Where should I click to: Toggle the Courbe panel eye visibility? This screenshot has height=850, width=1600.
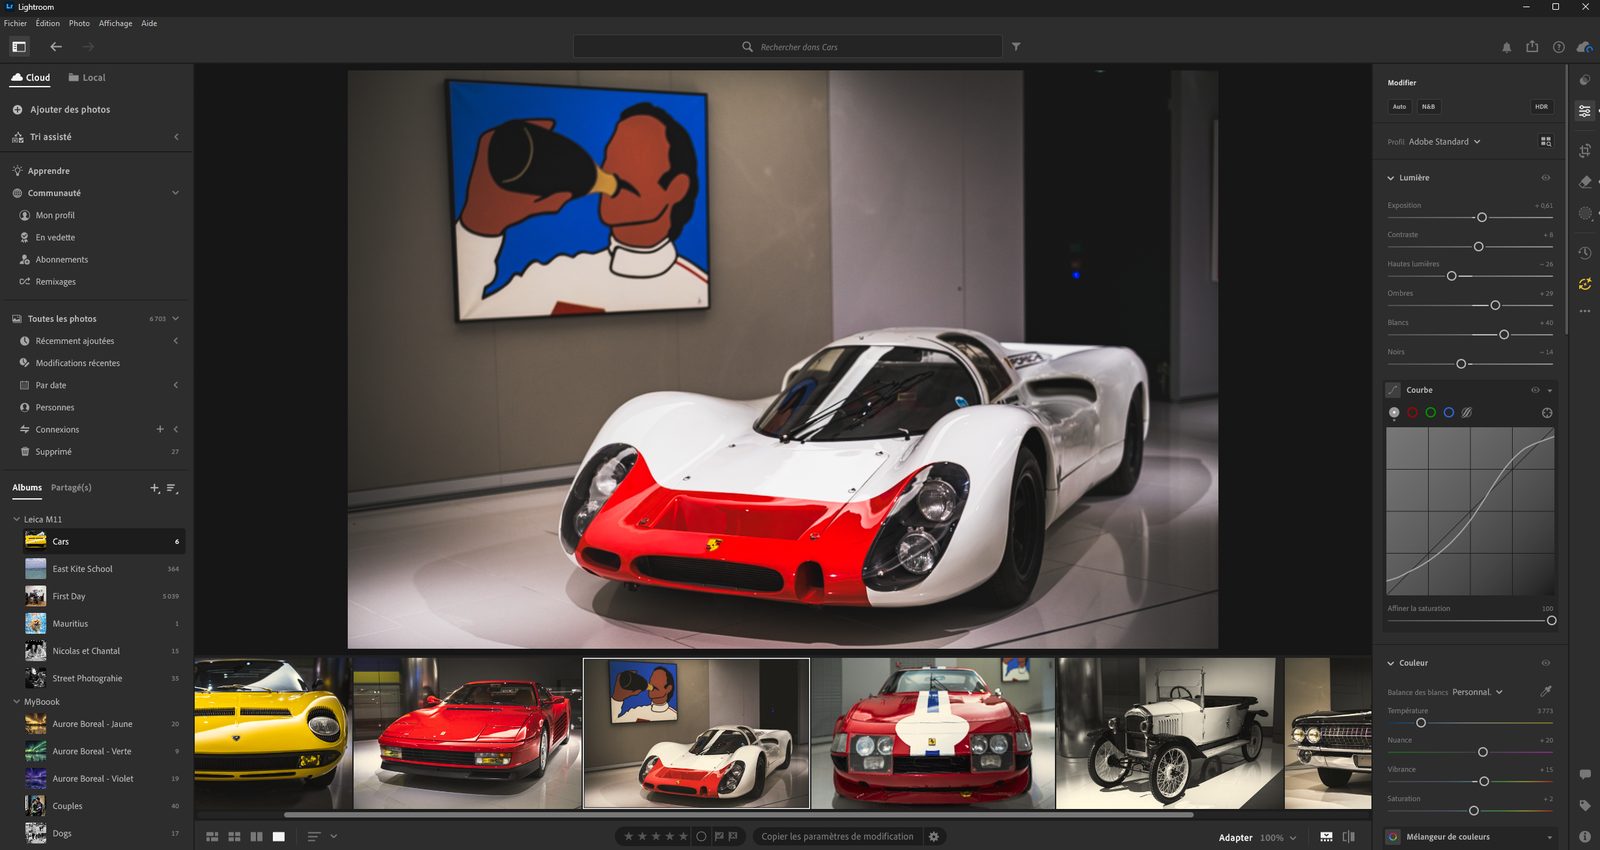tap(1535, 390)
